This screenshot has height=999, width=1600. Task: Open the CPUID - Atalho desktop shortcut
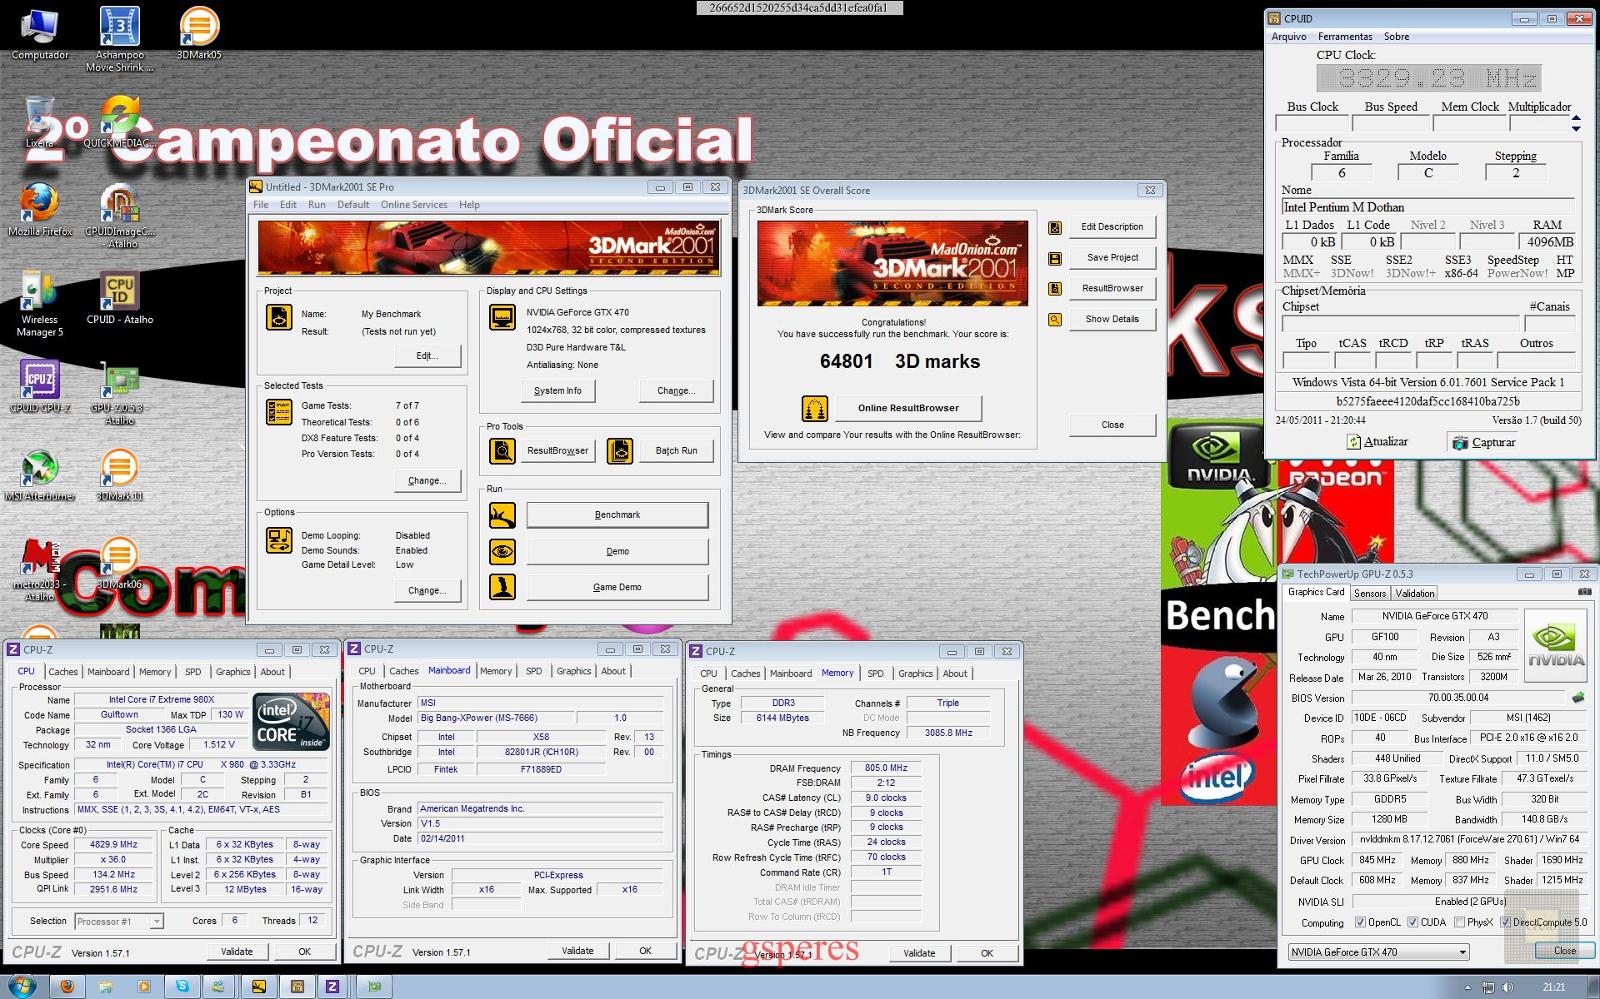click(x=120, y=298)
